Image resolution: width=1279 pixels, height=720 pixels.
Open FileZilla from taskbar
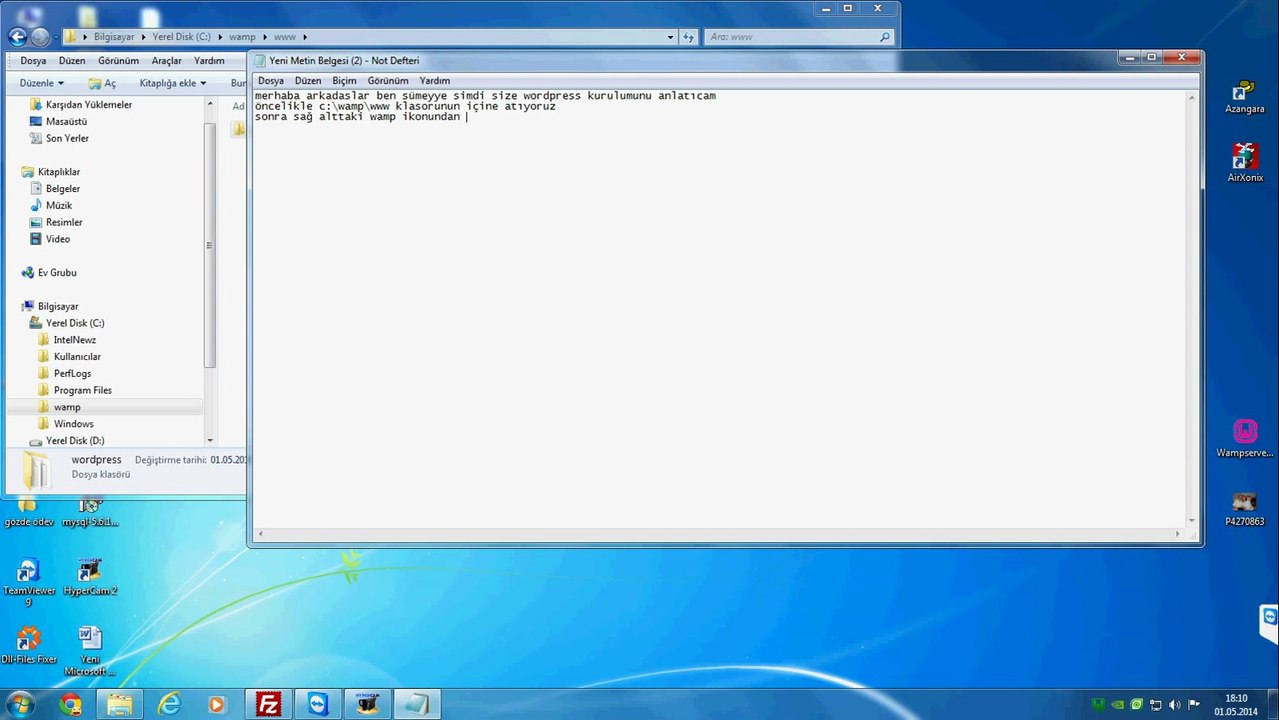coord(268,704)
